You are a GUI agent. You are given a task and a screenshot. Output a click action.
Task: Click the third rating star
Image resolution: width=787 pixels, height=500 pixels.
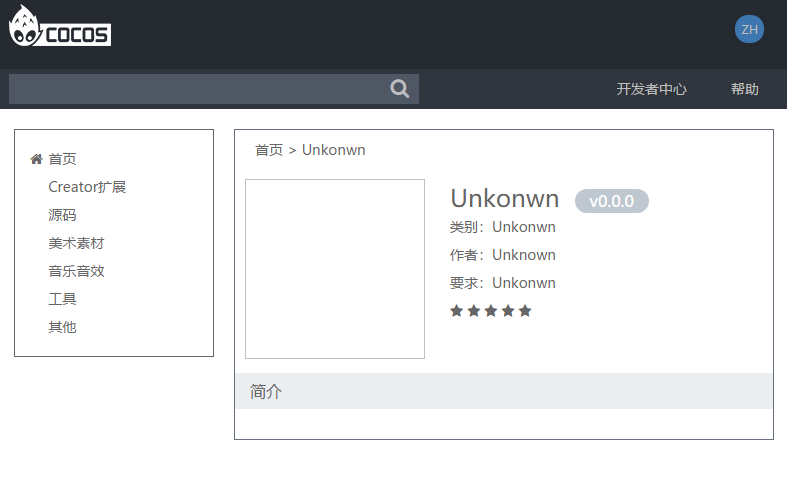[491, 311]
